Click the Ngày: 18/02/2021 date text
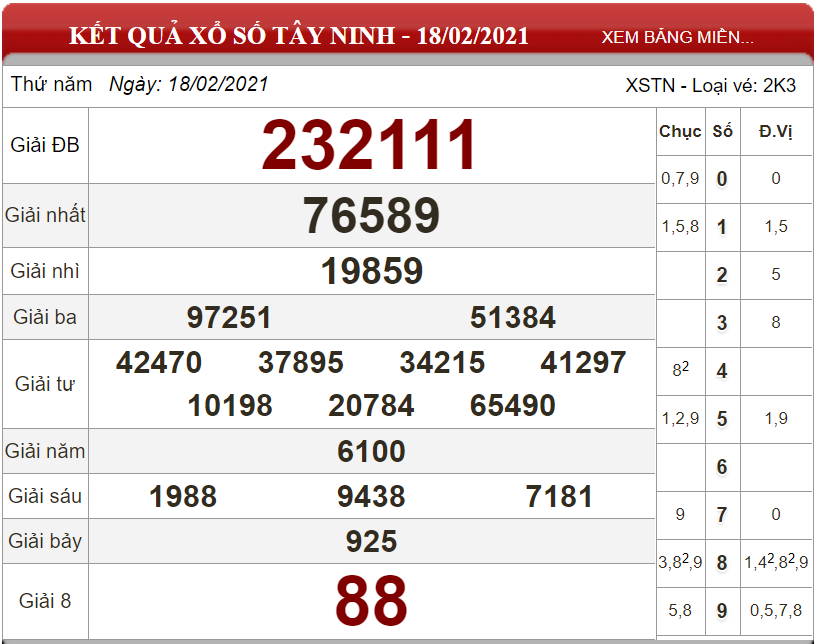The height and width of the screenshot is (644, 819). pos(189,84)
